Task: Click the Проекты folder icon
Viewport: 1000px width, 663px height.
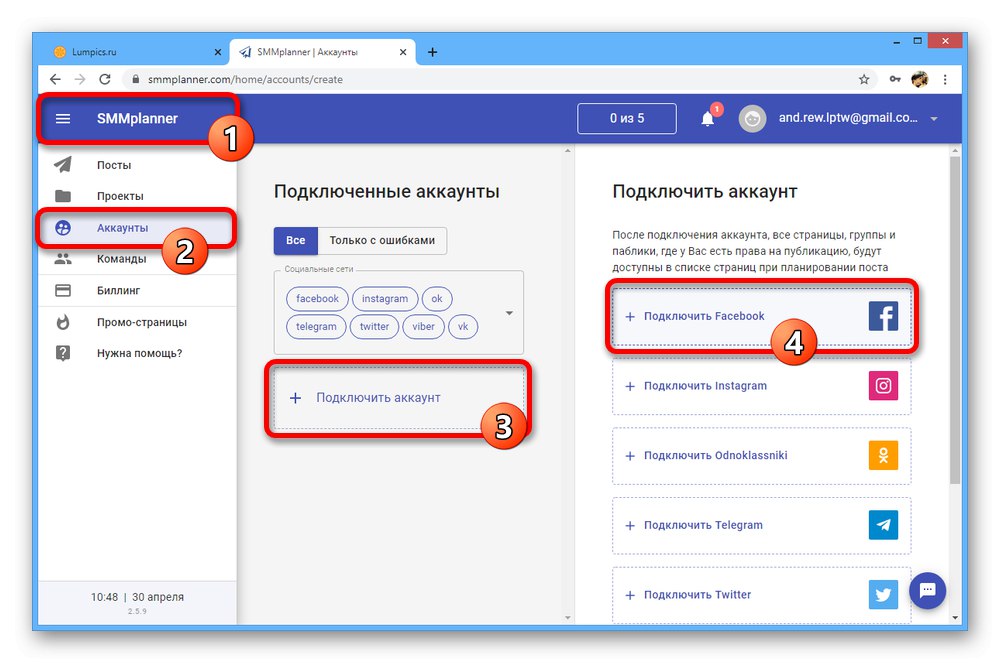Action: 62,196
